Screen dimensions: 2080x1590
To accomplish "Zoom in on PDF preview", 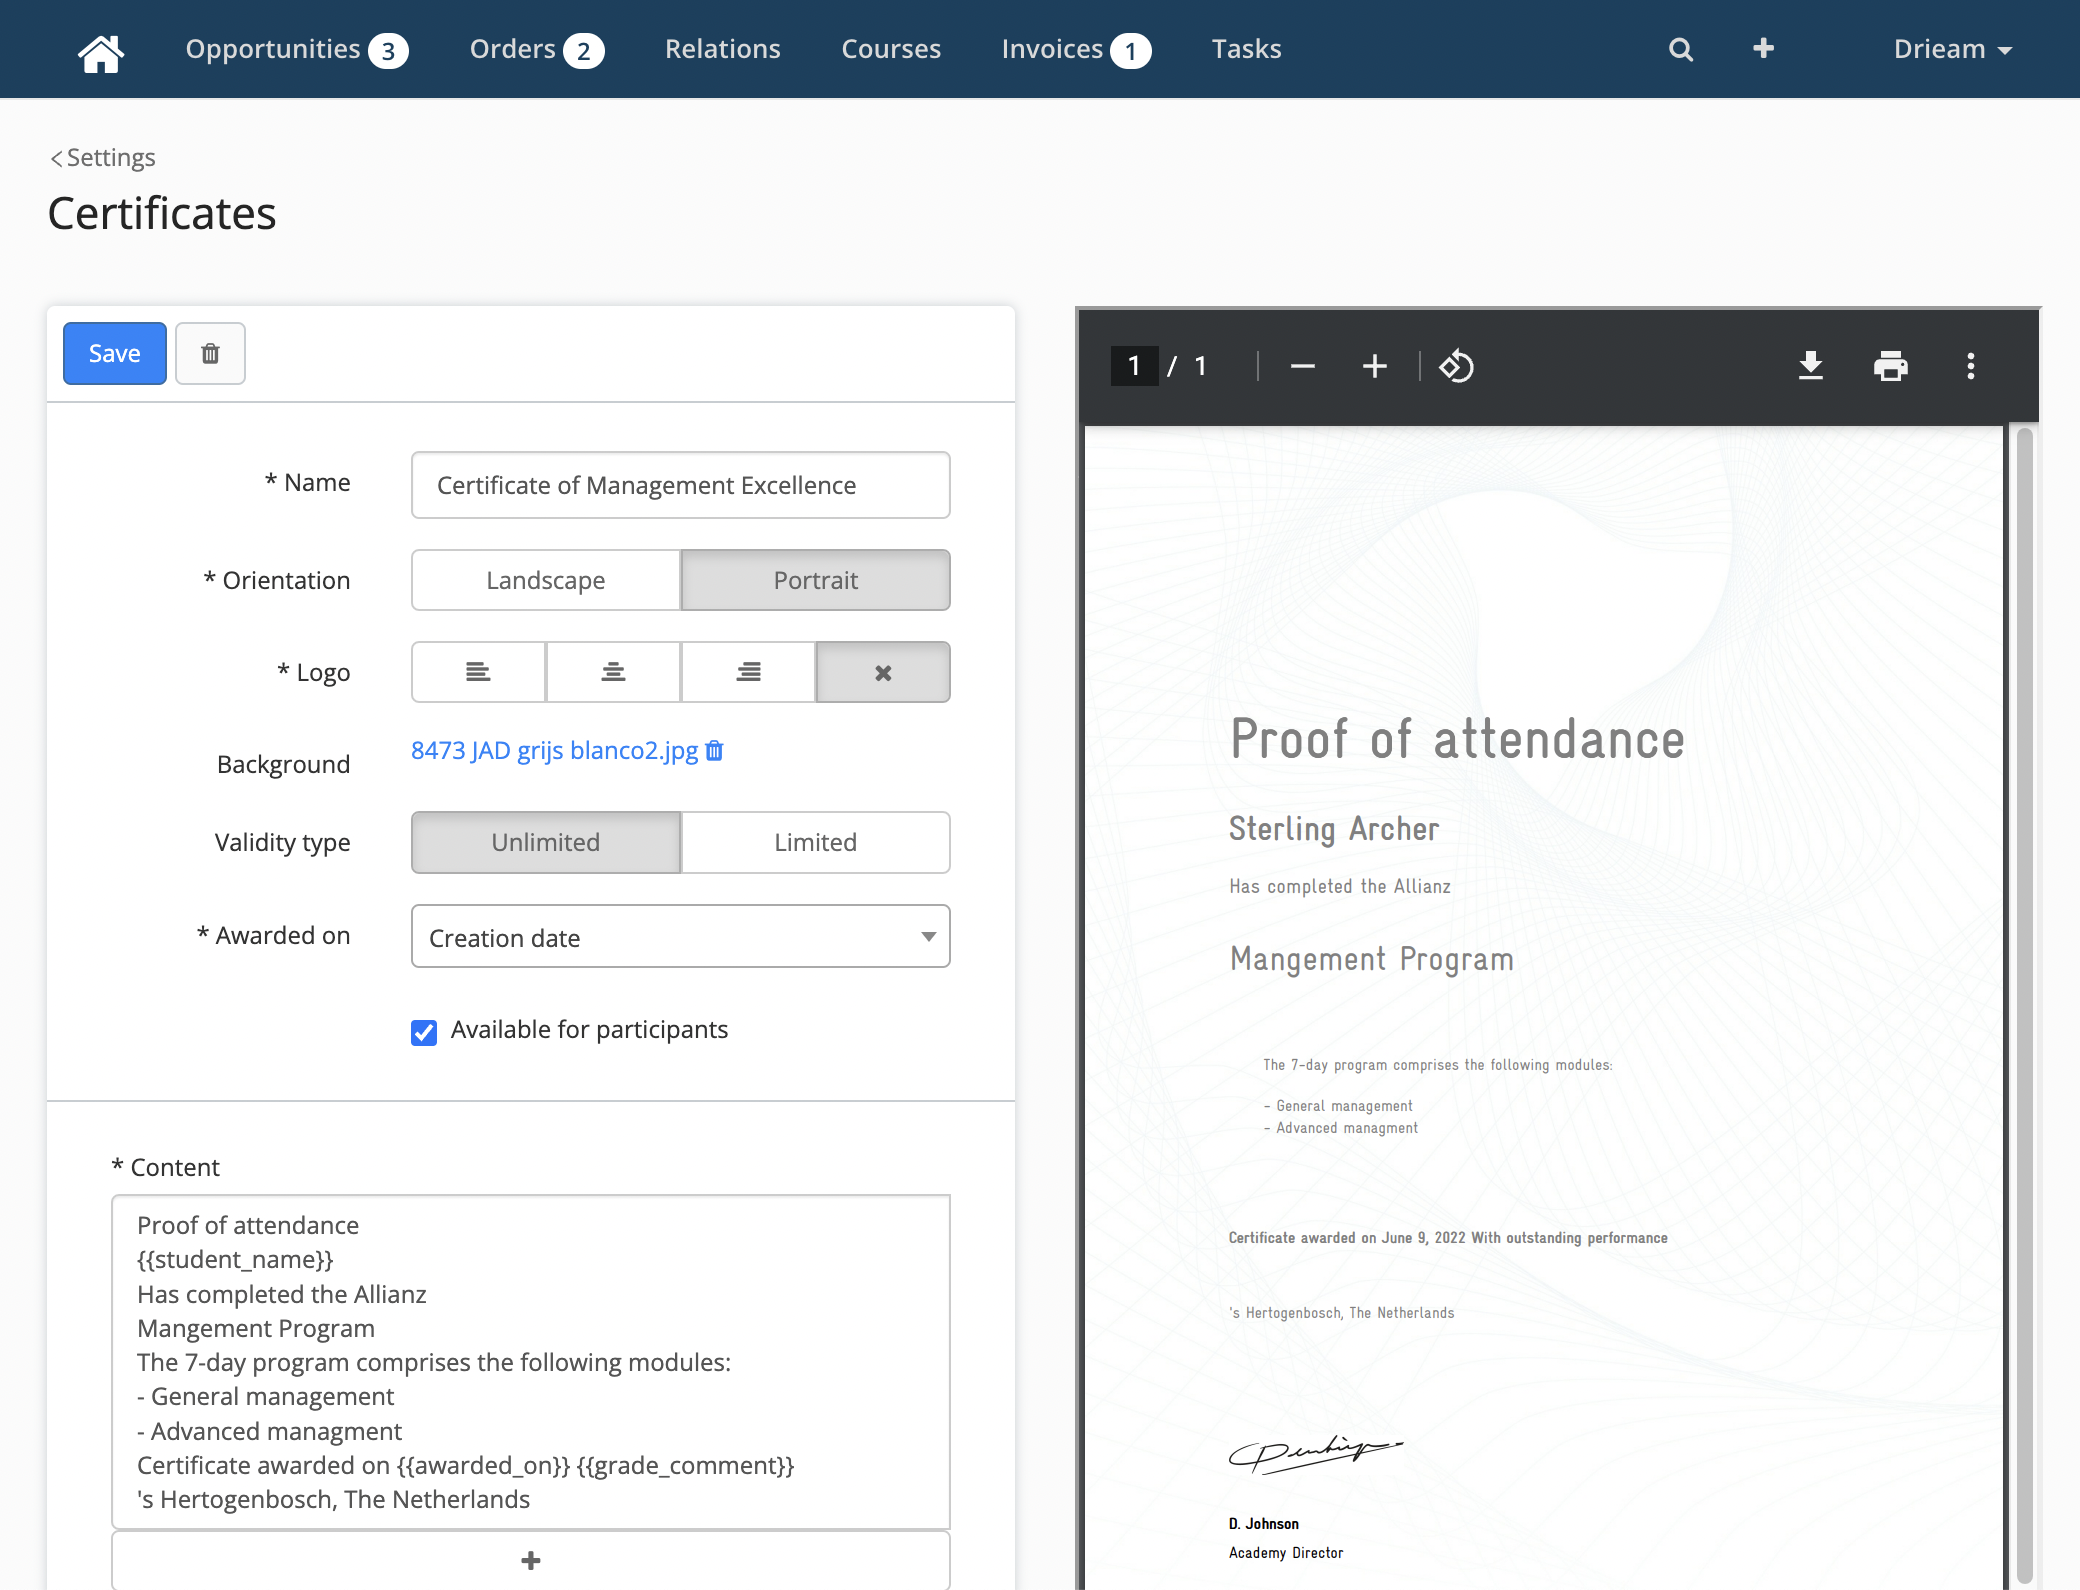I will point(1375,366).
